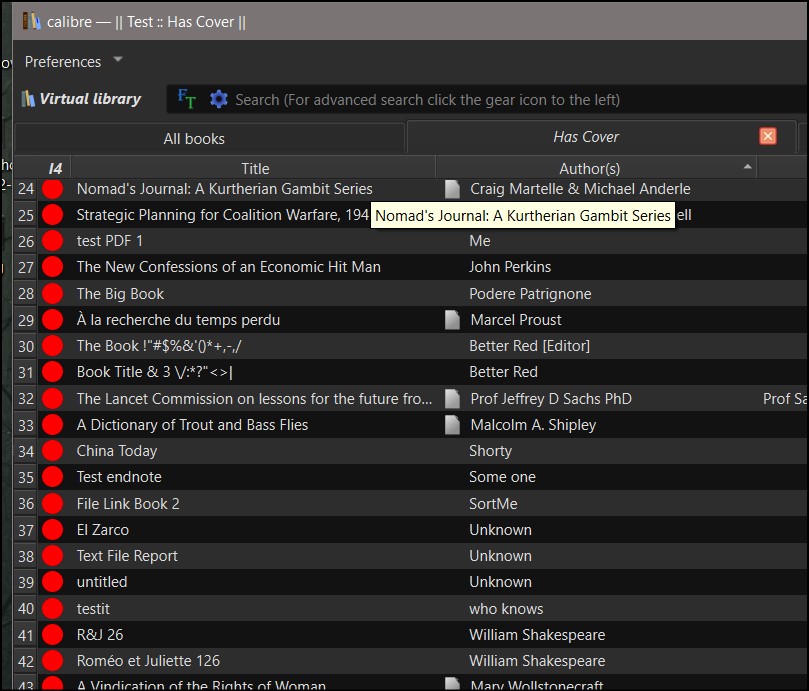The height and width of the screenshot is (691, 809).
Task: Select 'Roméo et Juliette 126' title
Action: click(148, 661)
